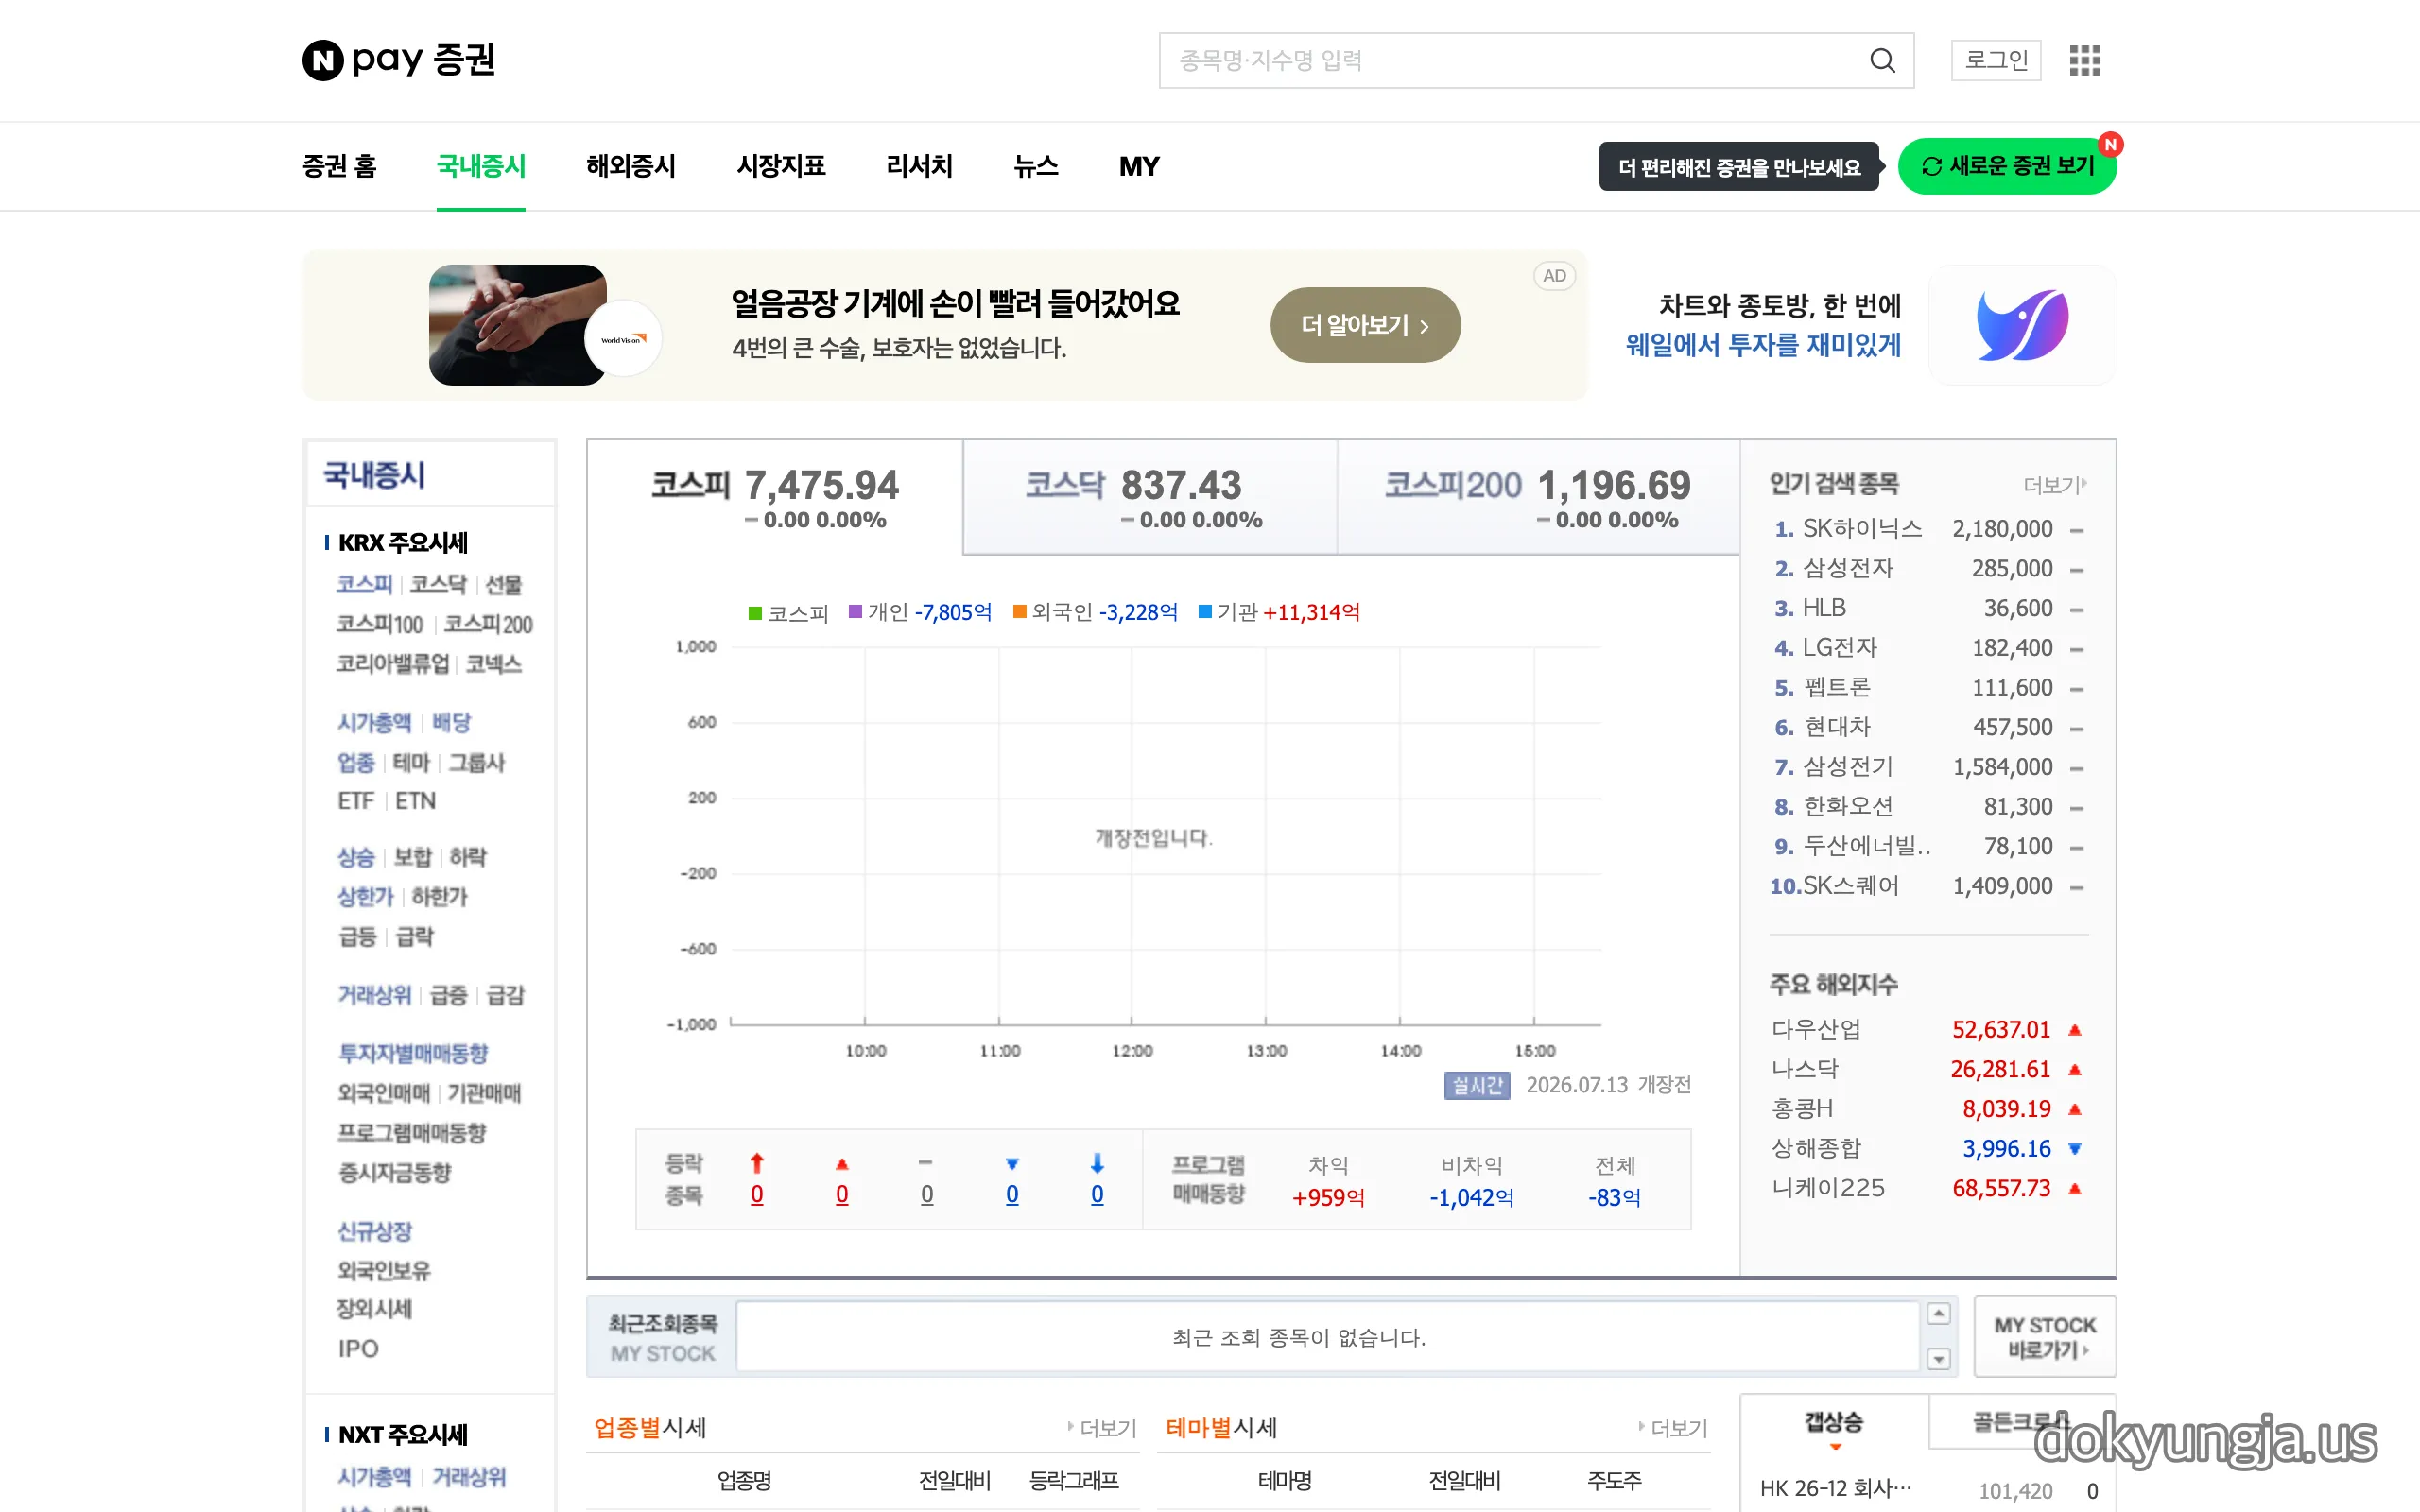Open LG전자 in popular stocks
The image size is (2420, 1512).
click(x=1840, y=647)
